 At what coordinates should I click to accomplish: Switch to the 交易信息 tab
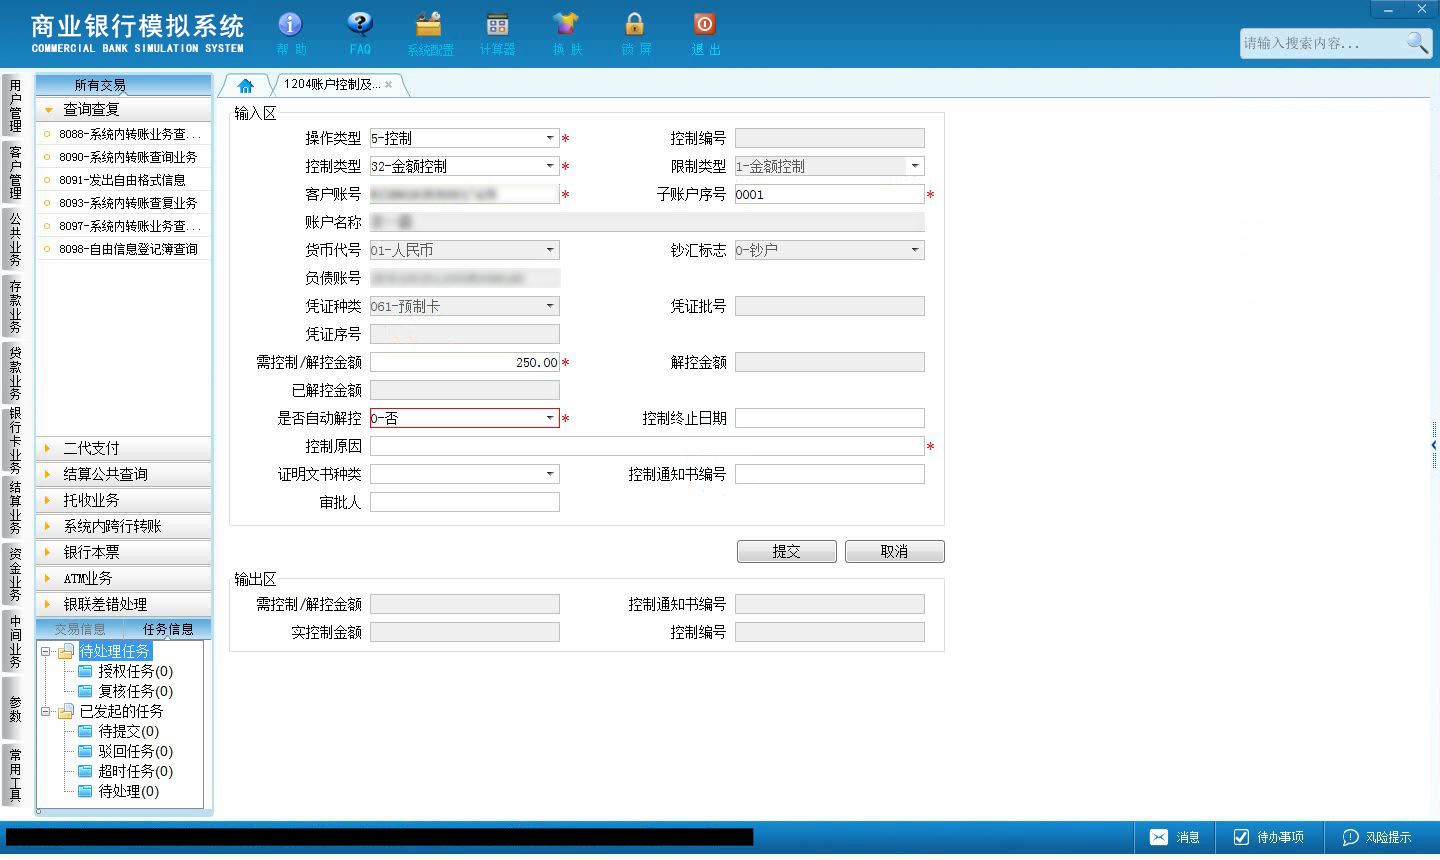click(80, 629)
